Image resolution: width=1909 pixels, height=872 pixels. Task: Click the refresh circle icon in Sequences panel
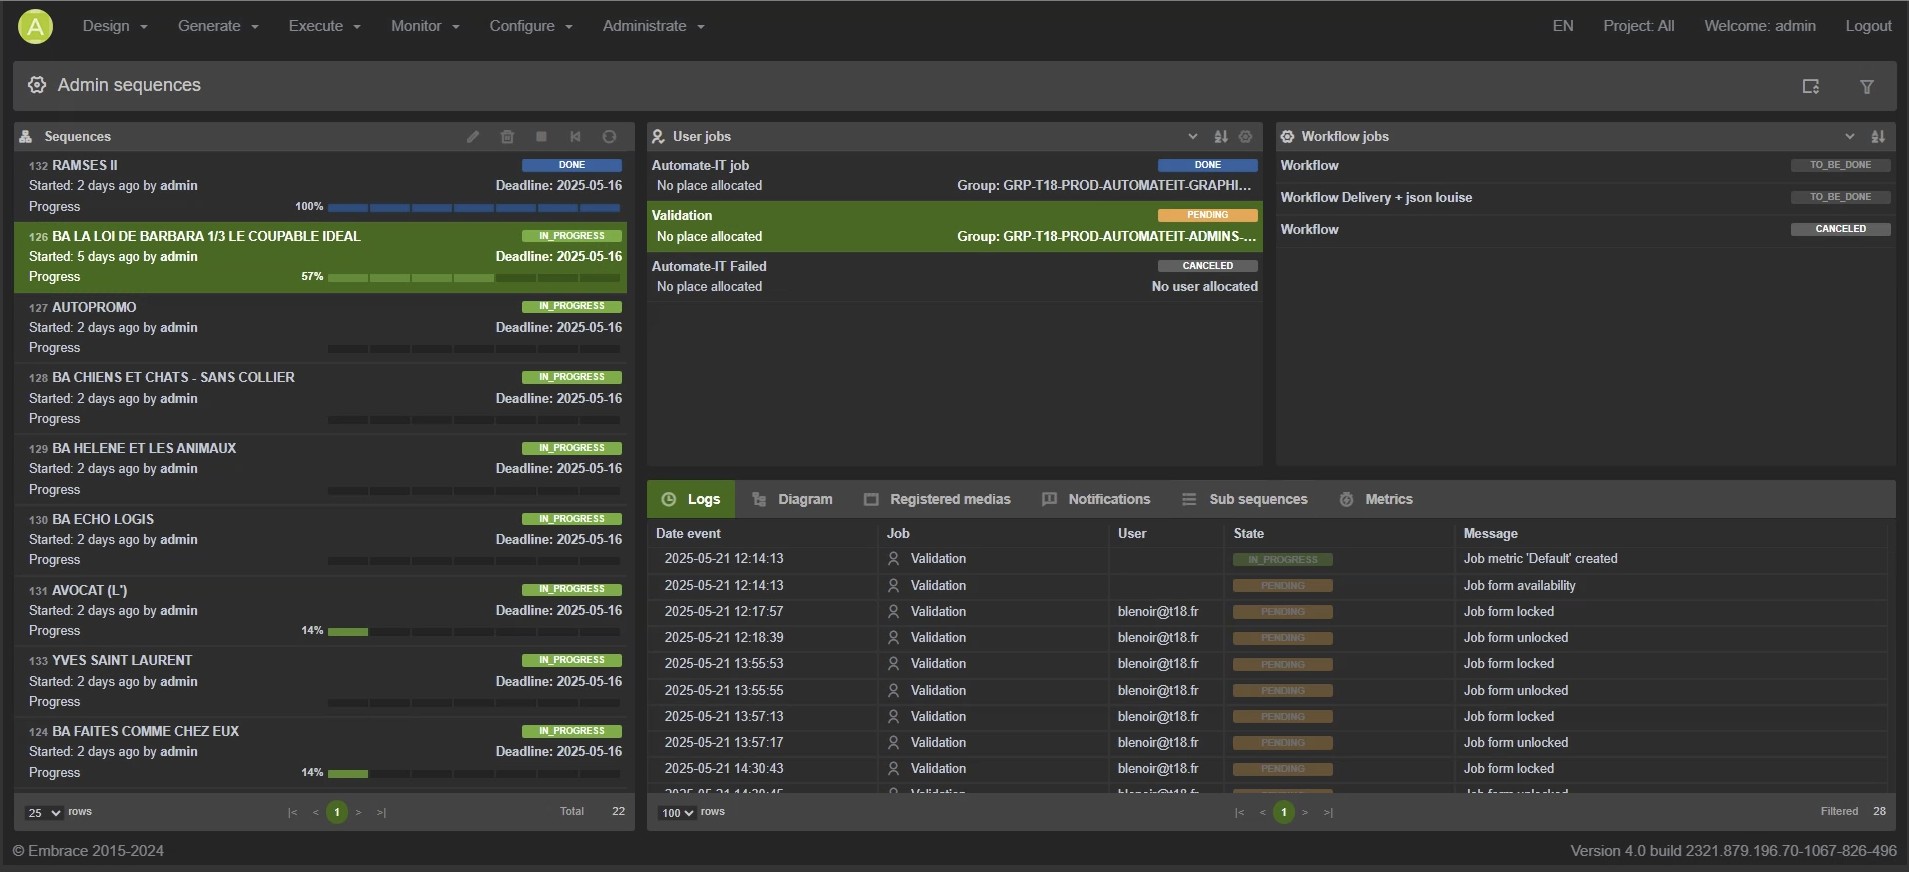(609, 137)
